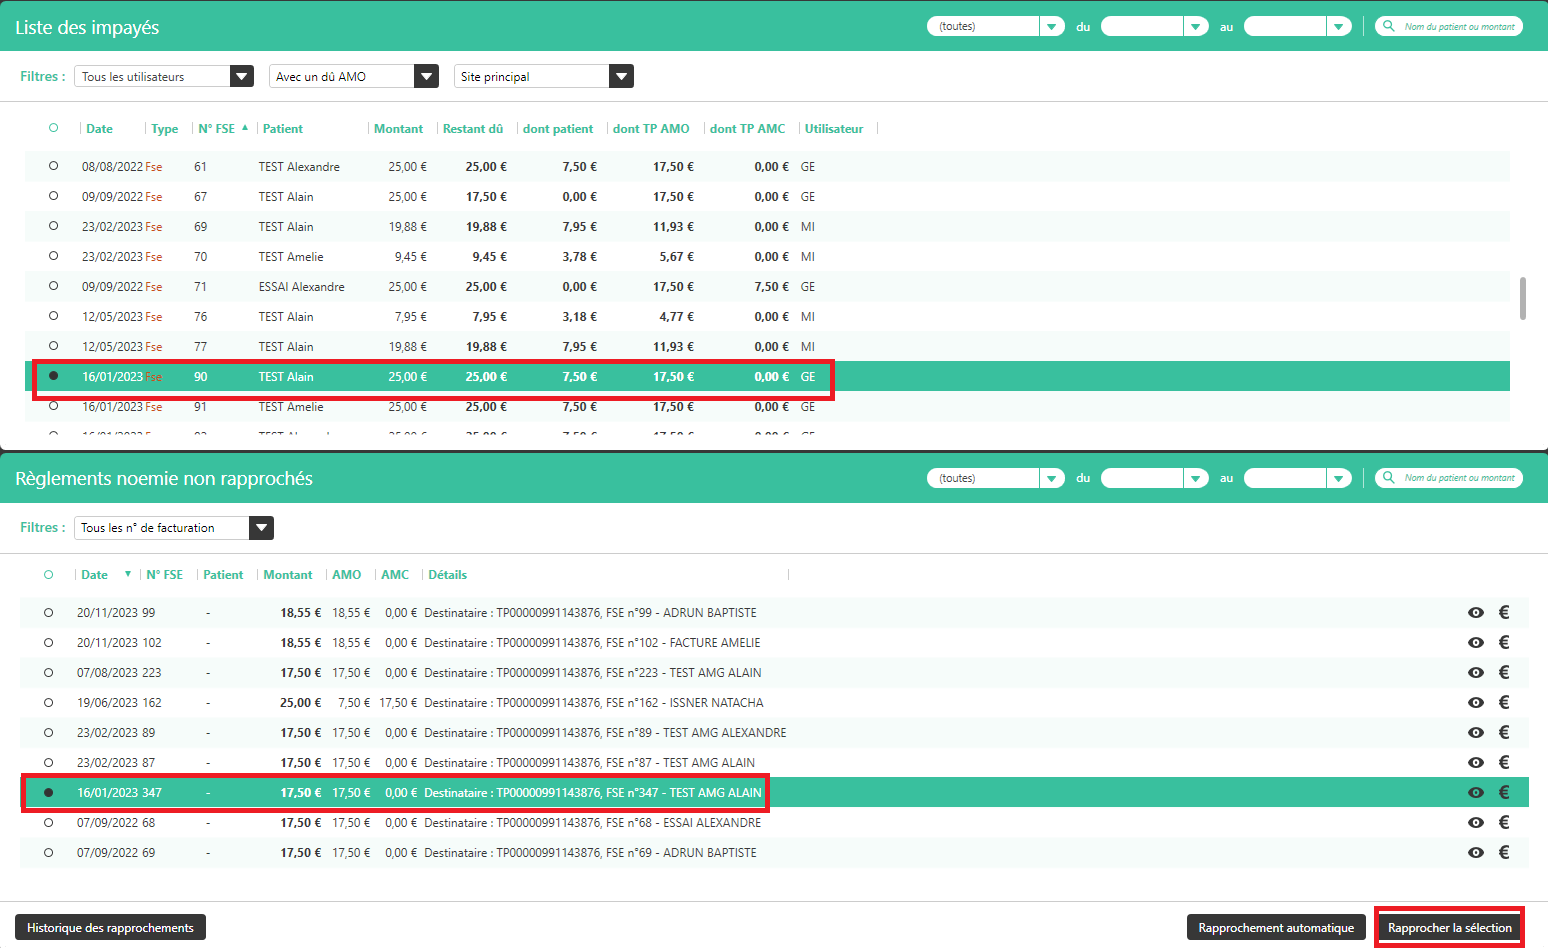Select radio for ESSAI Alexandre unpaid FSE 71
The width and height of the screenshot is (1548, 948).
pos(53,286)
